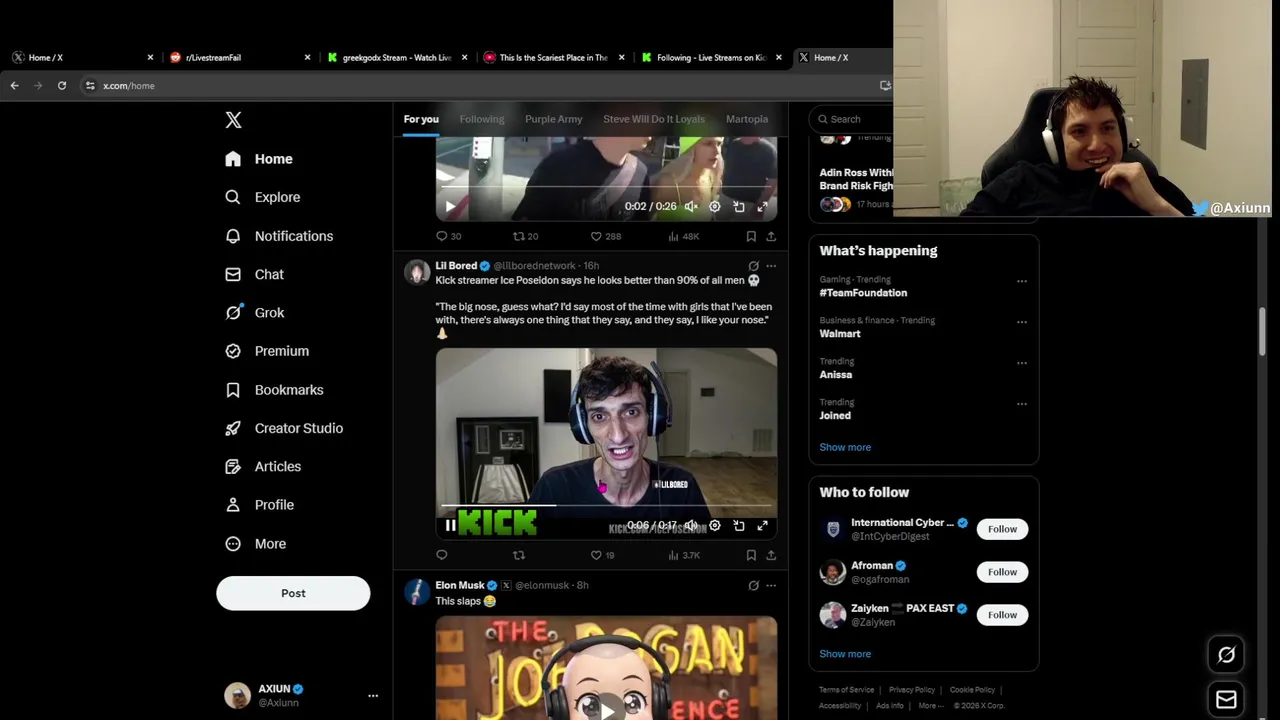
Task: Click the X logo in sidebar
Action: [233, 120]
